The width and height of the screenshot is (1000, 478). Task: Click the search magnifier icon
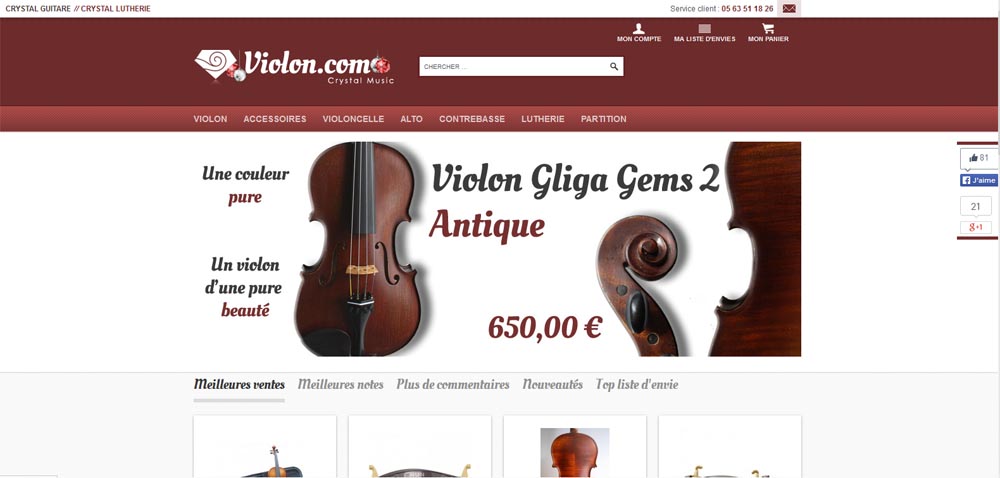pos(614,66)
